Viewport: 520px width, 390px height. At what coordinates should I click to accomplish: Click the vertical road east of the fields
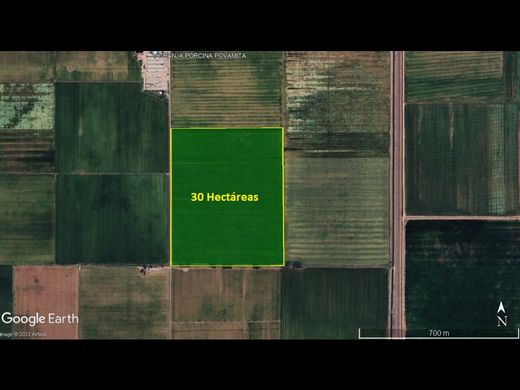point(397,195)
